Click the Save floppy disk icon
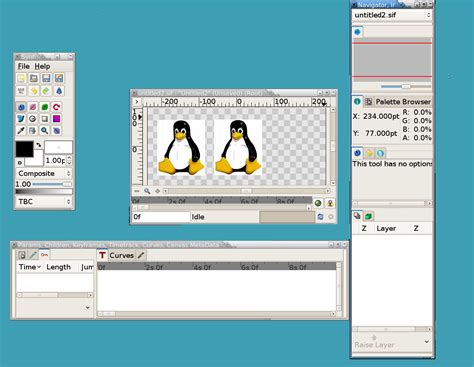 46,78
